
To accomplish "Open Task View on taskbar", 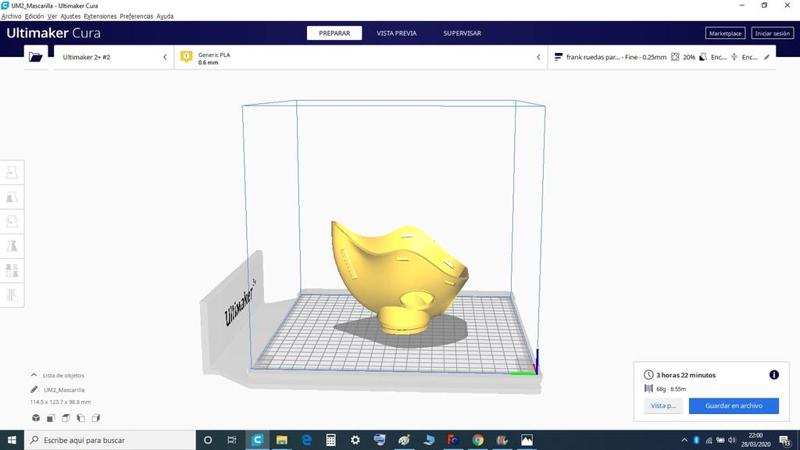I will tap(232, 440).
